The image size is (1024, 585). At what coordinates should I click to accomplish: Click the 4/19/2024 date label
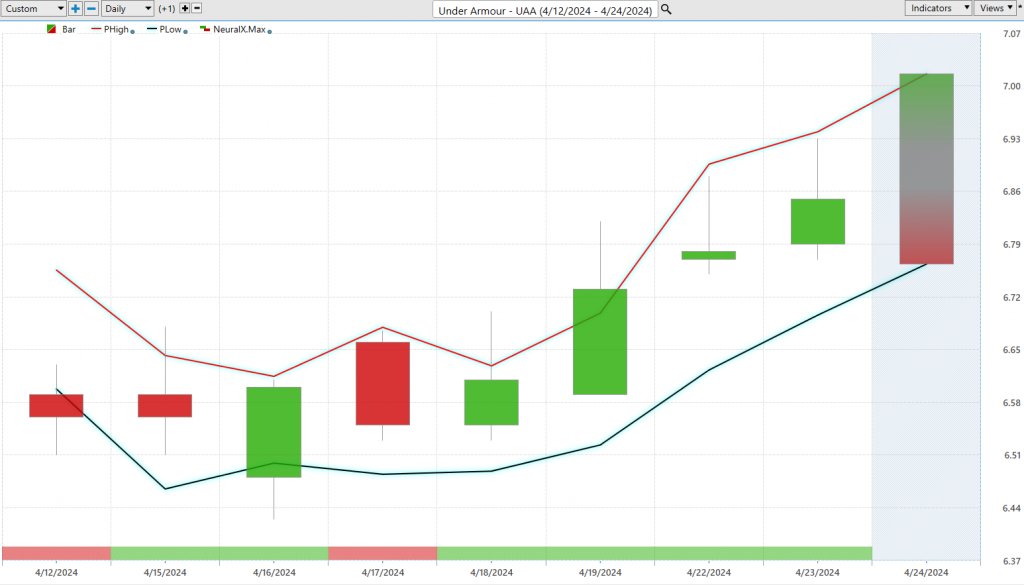(x=600, y=573)
